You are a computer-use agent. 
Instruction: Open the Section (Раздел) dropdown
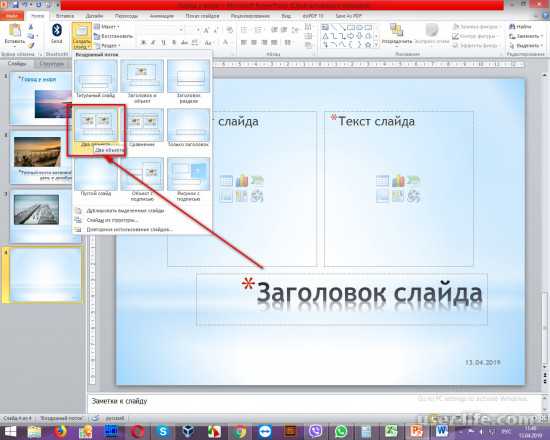pos(107,46)
